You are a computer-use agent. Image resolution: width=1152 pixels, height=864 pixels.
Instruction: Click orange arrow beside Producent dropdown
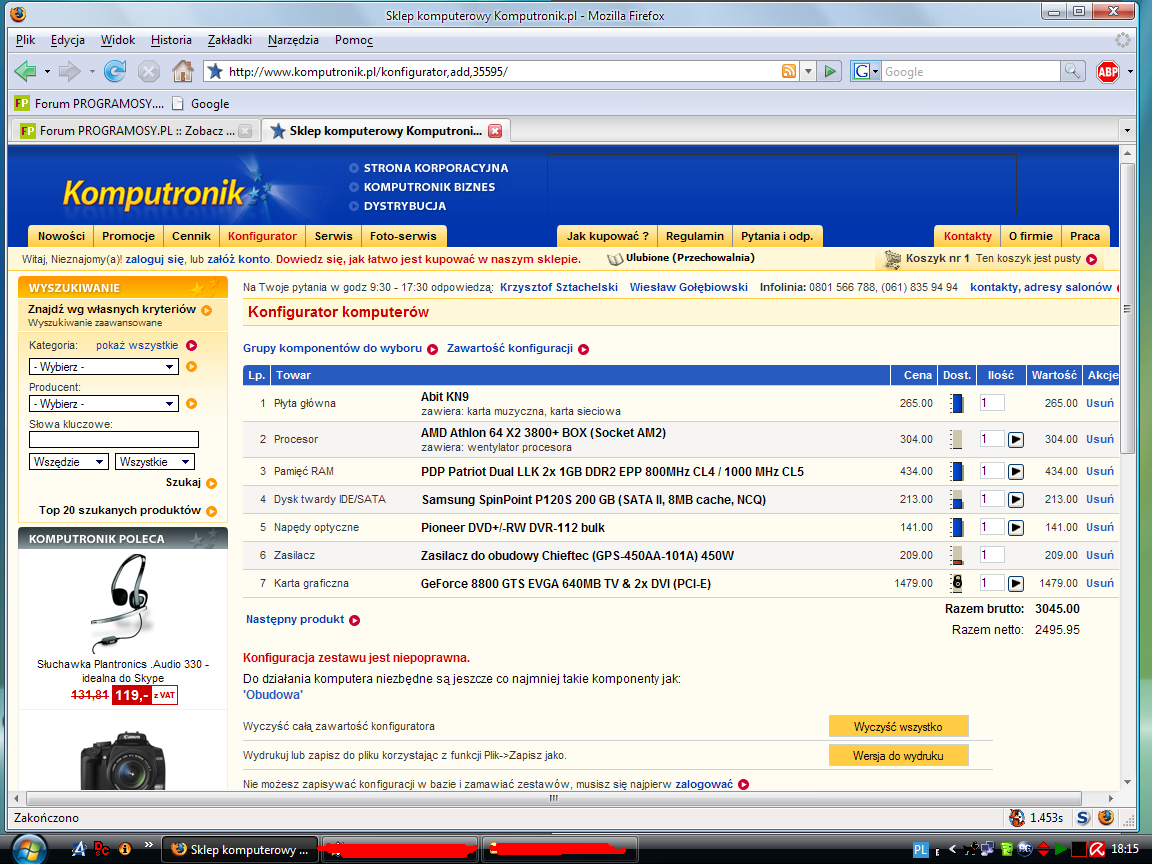click(192, 403)
